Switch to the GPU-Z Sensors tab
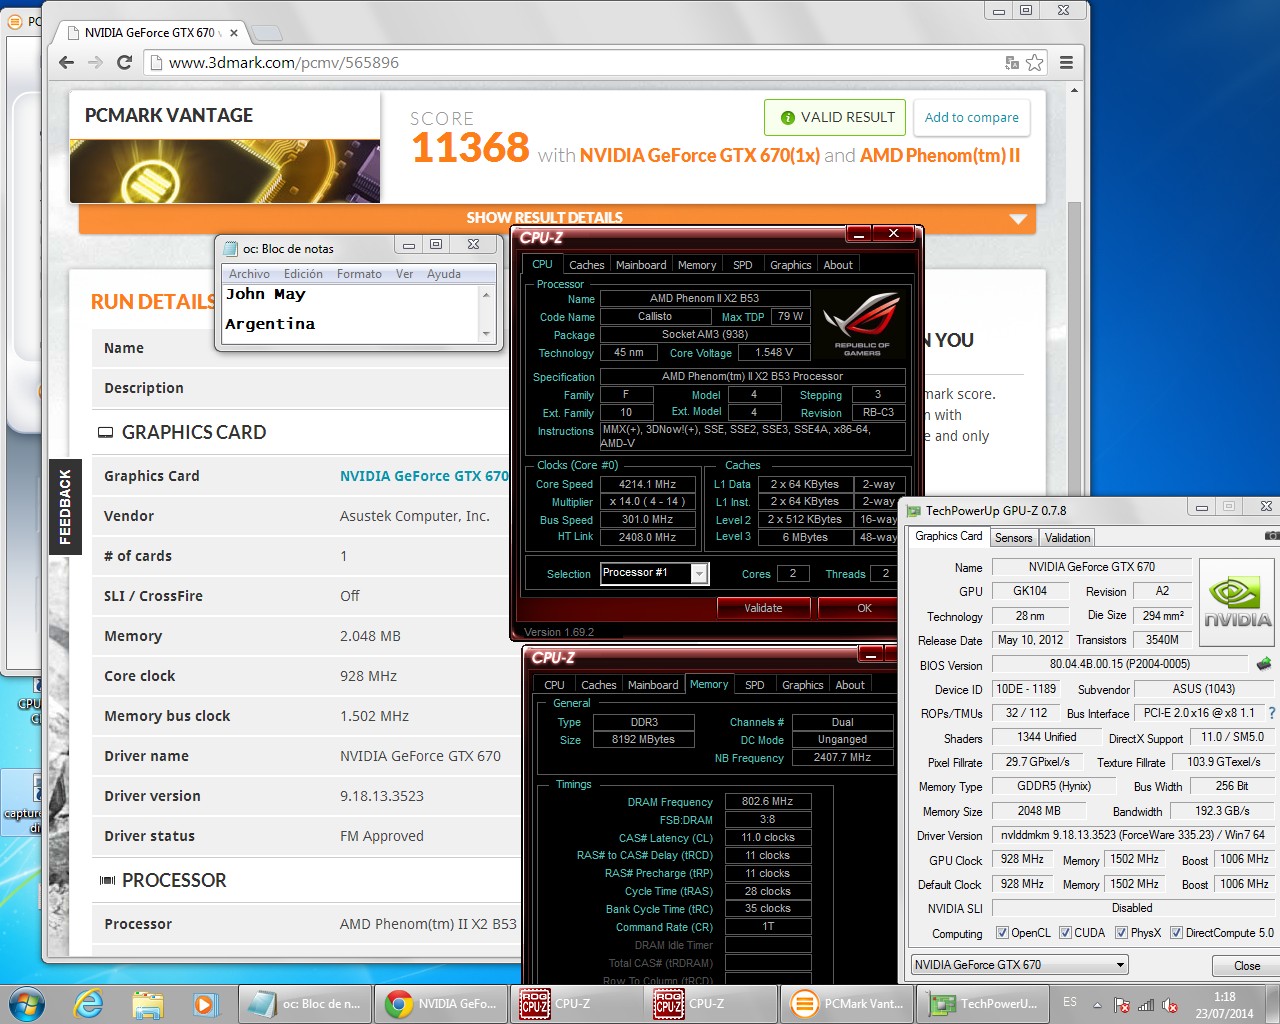 point(1013,538)
